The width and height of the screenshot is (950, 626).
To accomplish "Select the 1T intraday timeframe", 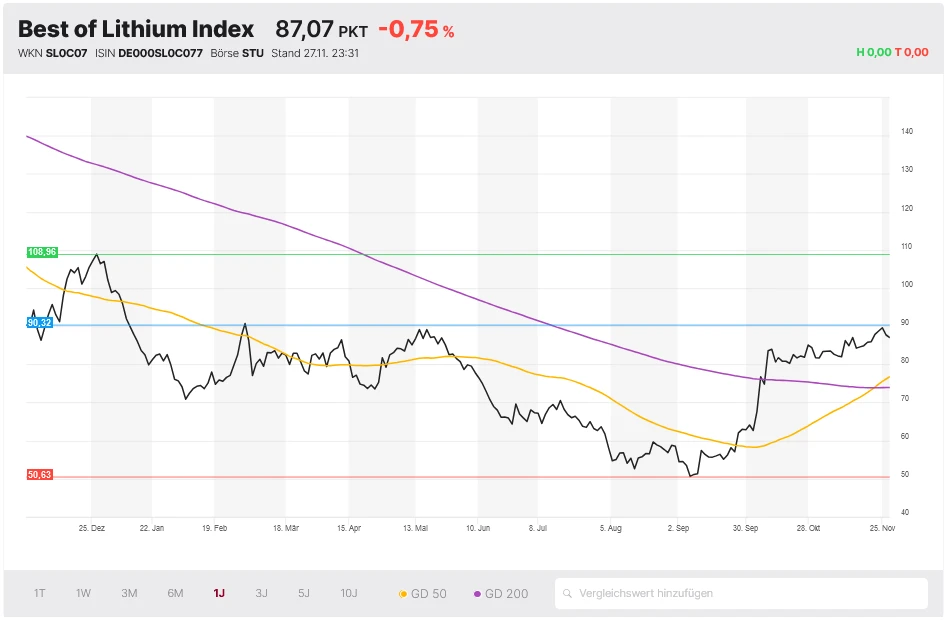I will (x=40, y=593).
